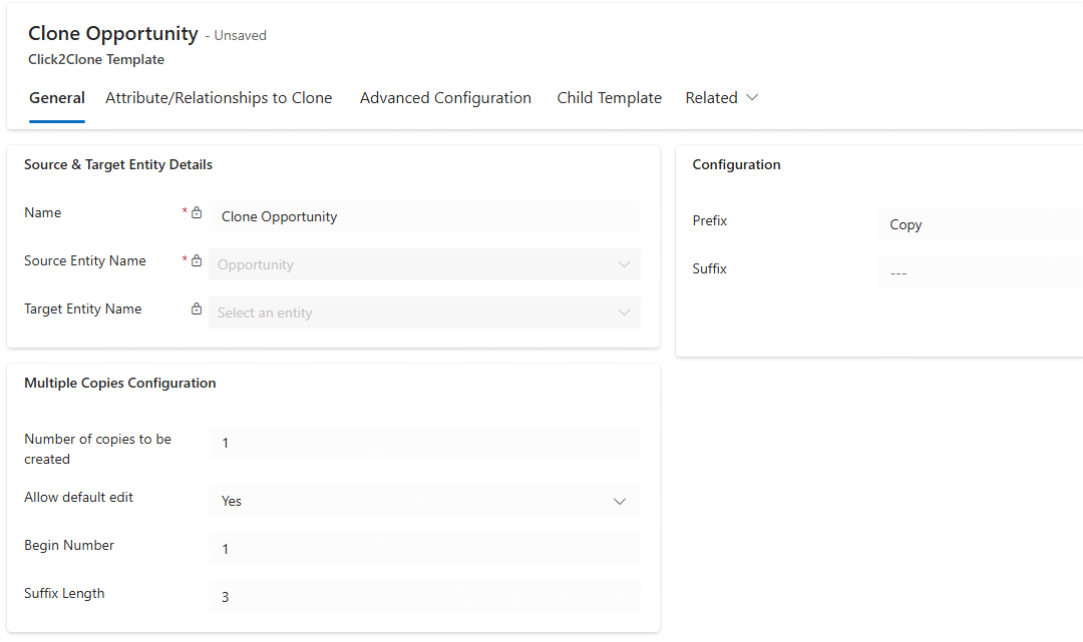Click the lock icon beside Source Entity Name

coord(197,261)
